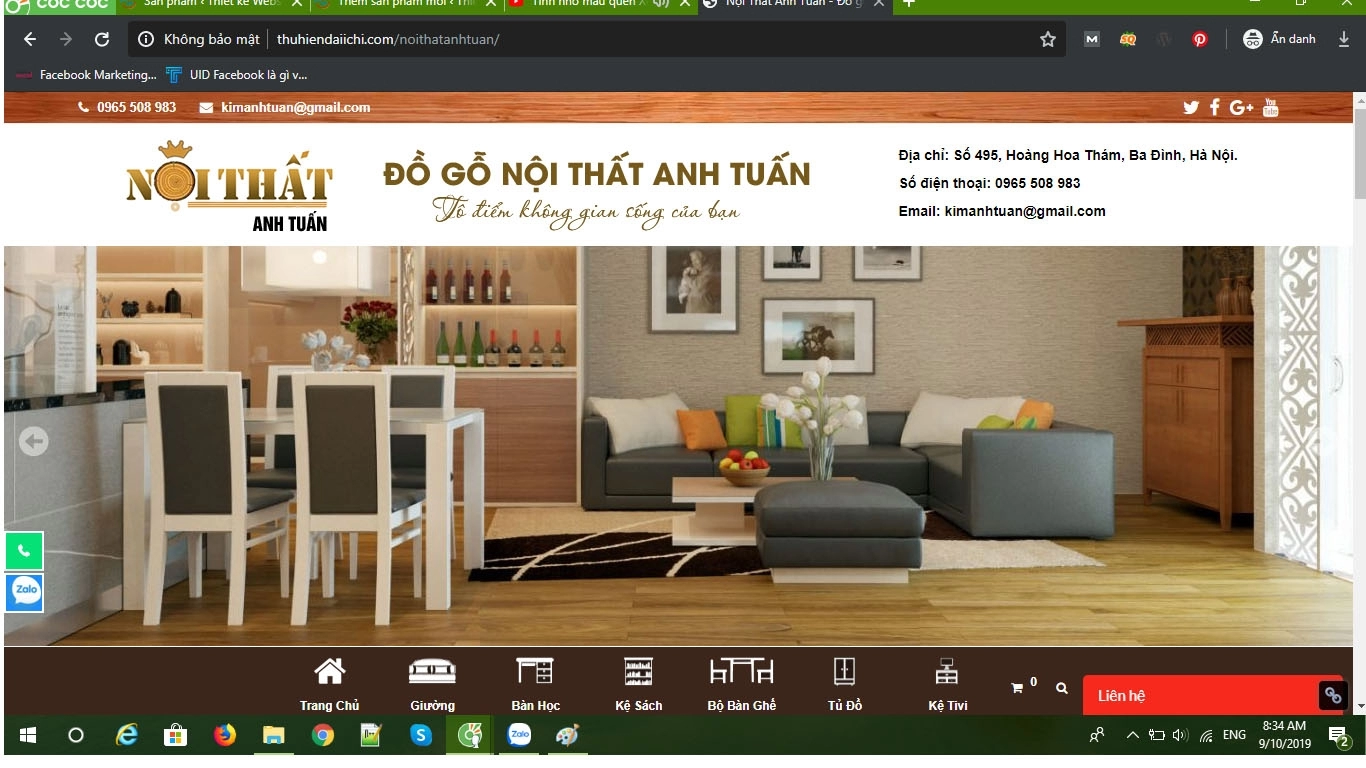
Task: Open the Bộ Bàn Ghế table set icon
Action: (x=741, y=668)
